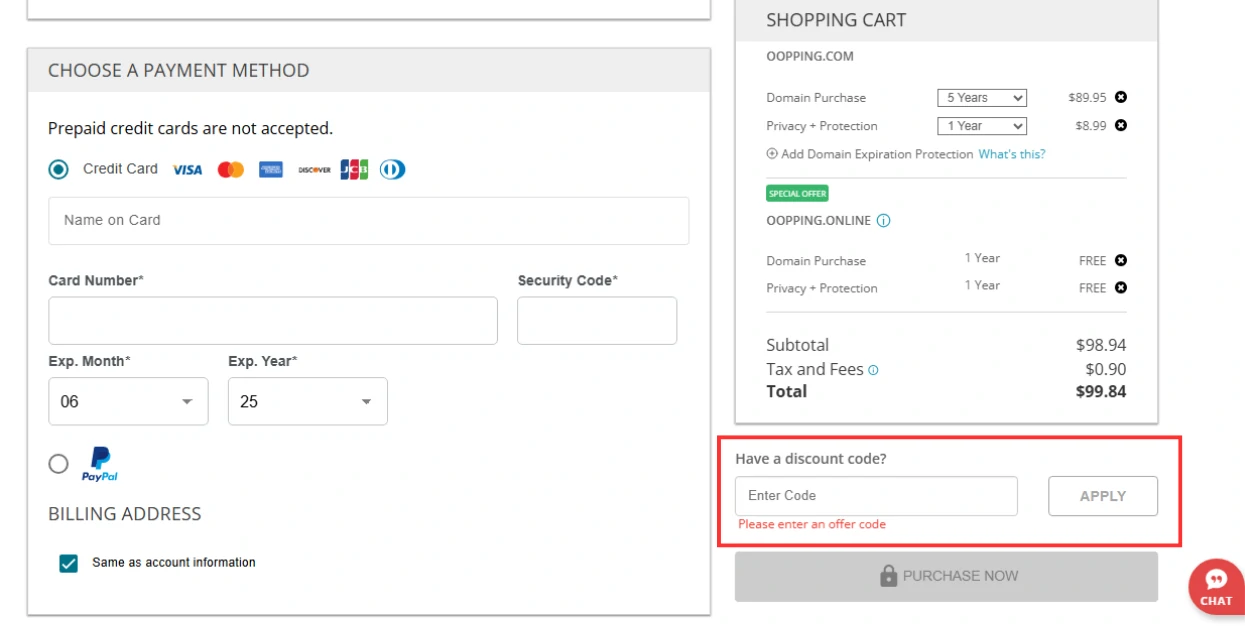The image size is (1245, 626).
Task: Click the PURCHASE NOW button
Action: (946, 576)
